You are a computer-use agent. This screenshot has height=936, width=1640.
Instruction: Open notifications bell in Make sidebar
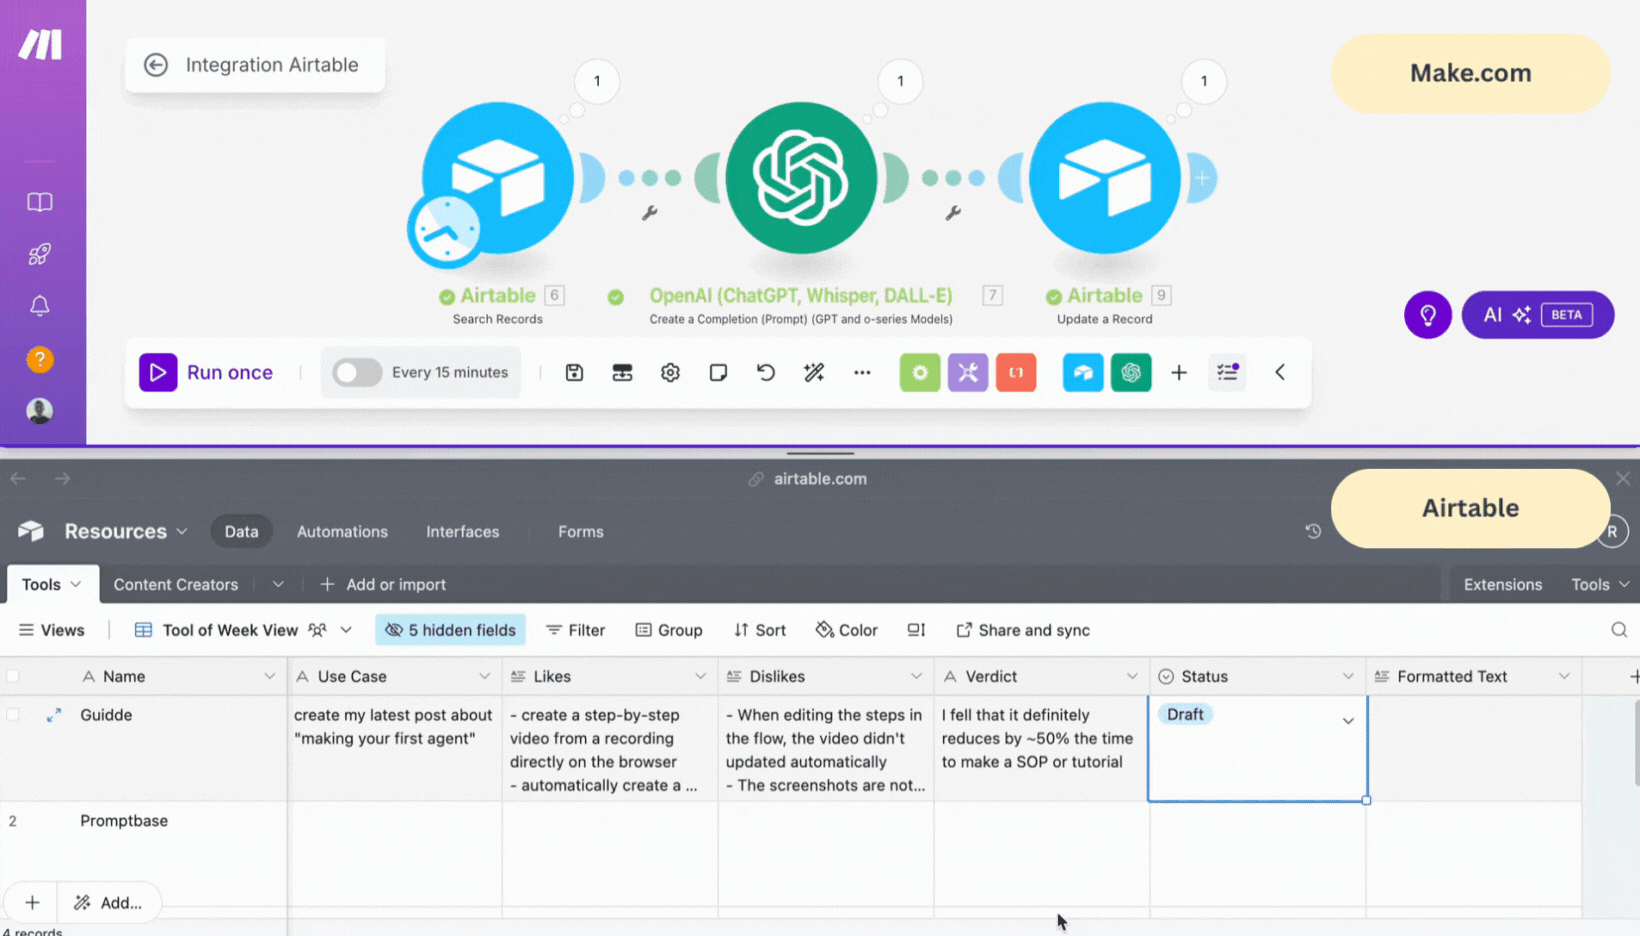40,306
